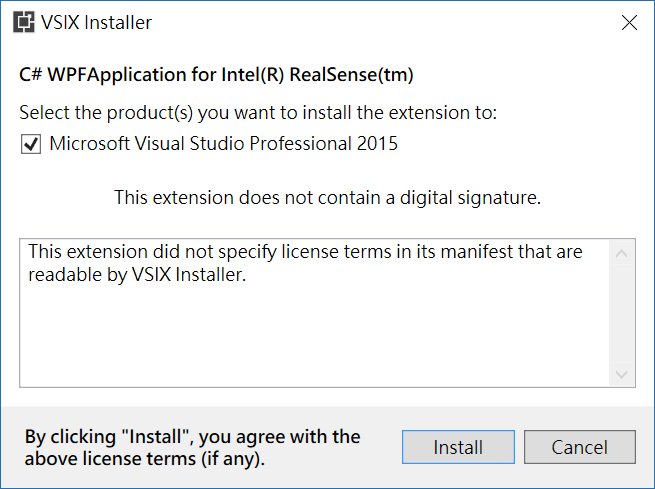Close the VSIX Installer dialog window

[629, 22]
